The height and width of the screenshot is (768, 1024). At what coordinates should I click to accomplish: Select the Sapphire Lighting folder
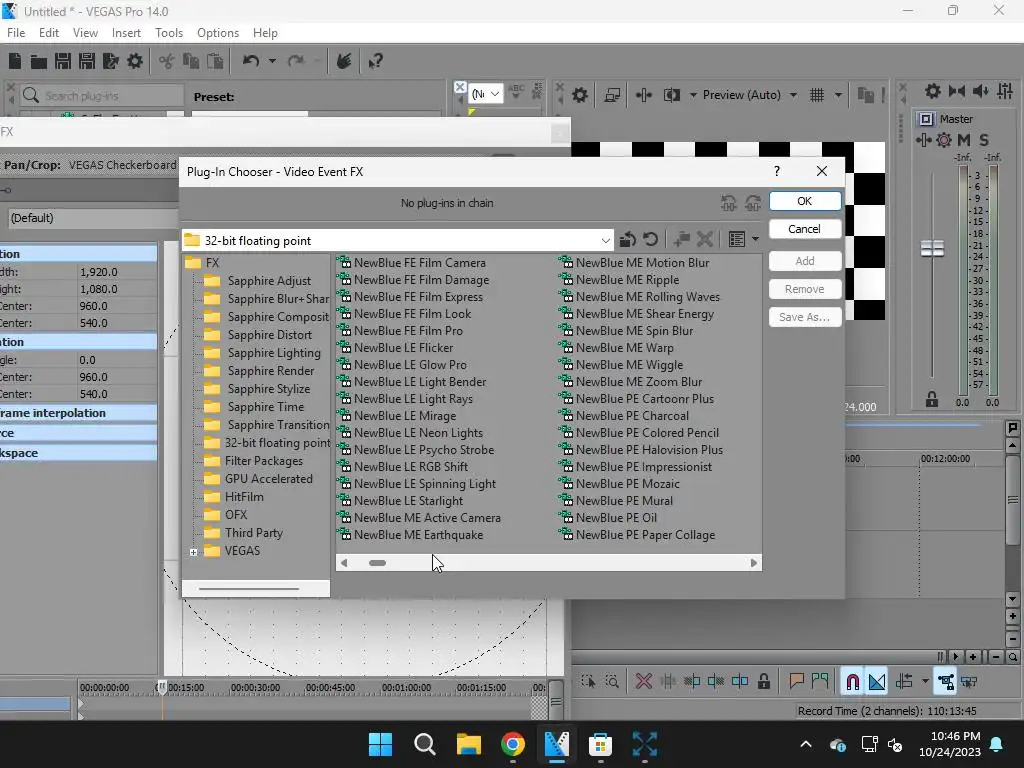(x=263, y=353)
